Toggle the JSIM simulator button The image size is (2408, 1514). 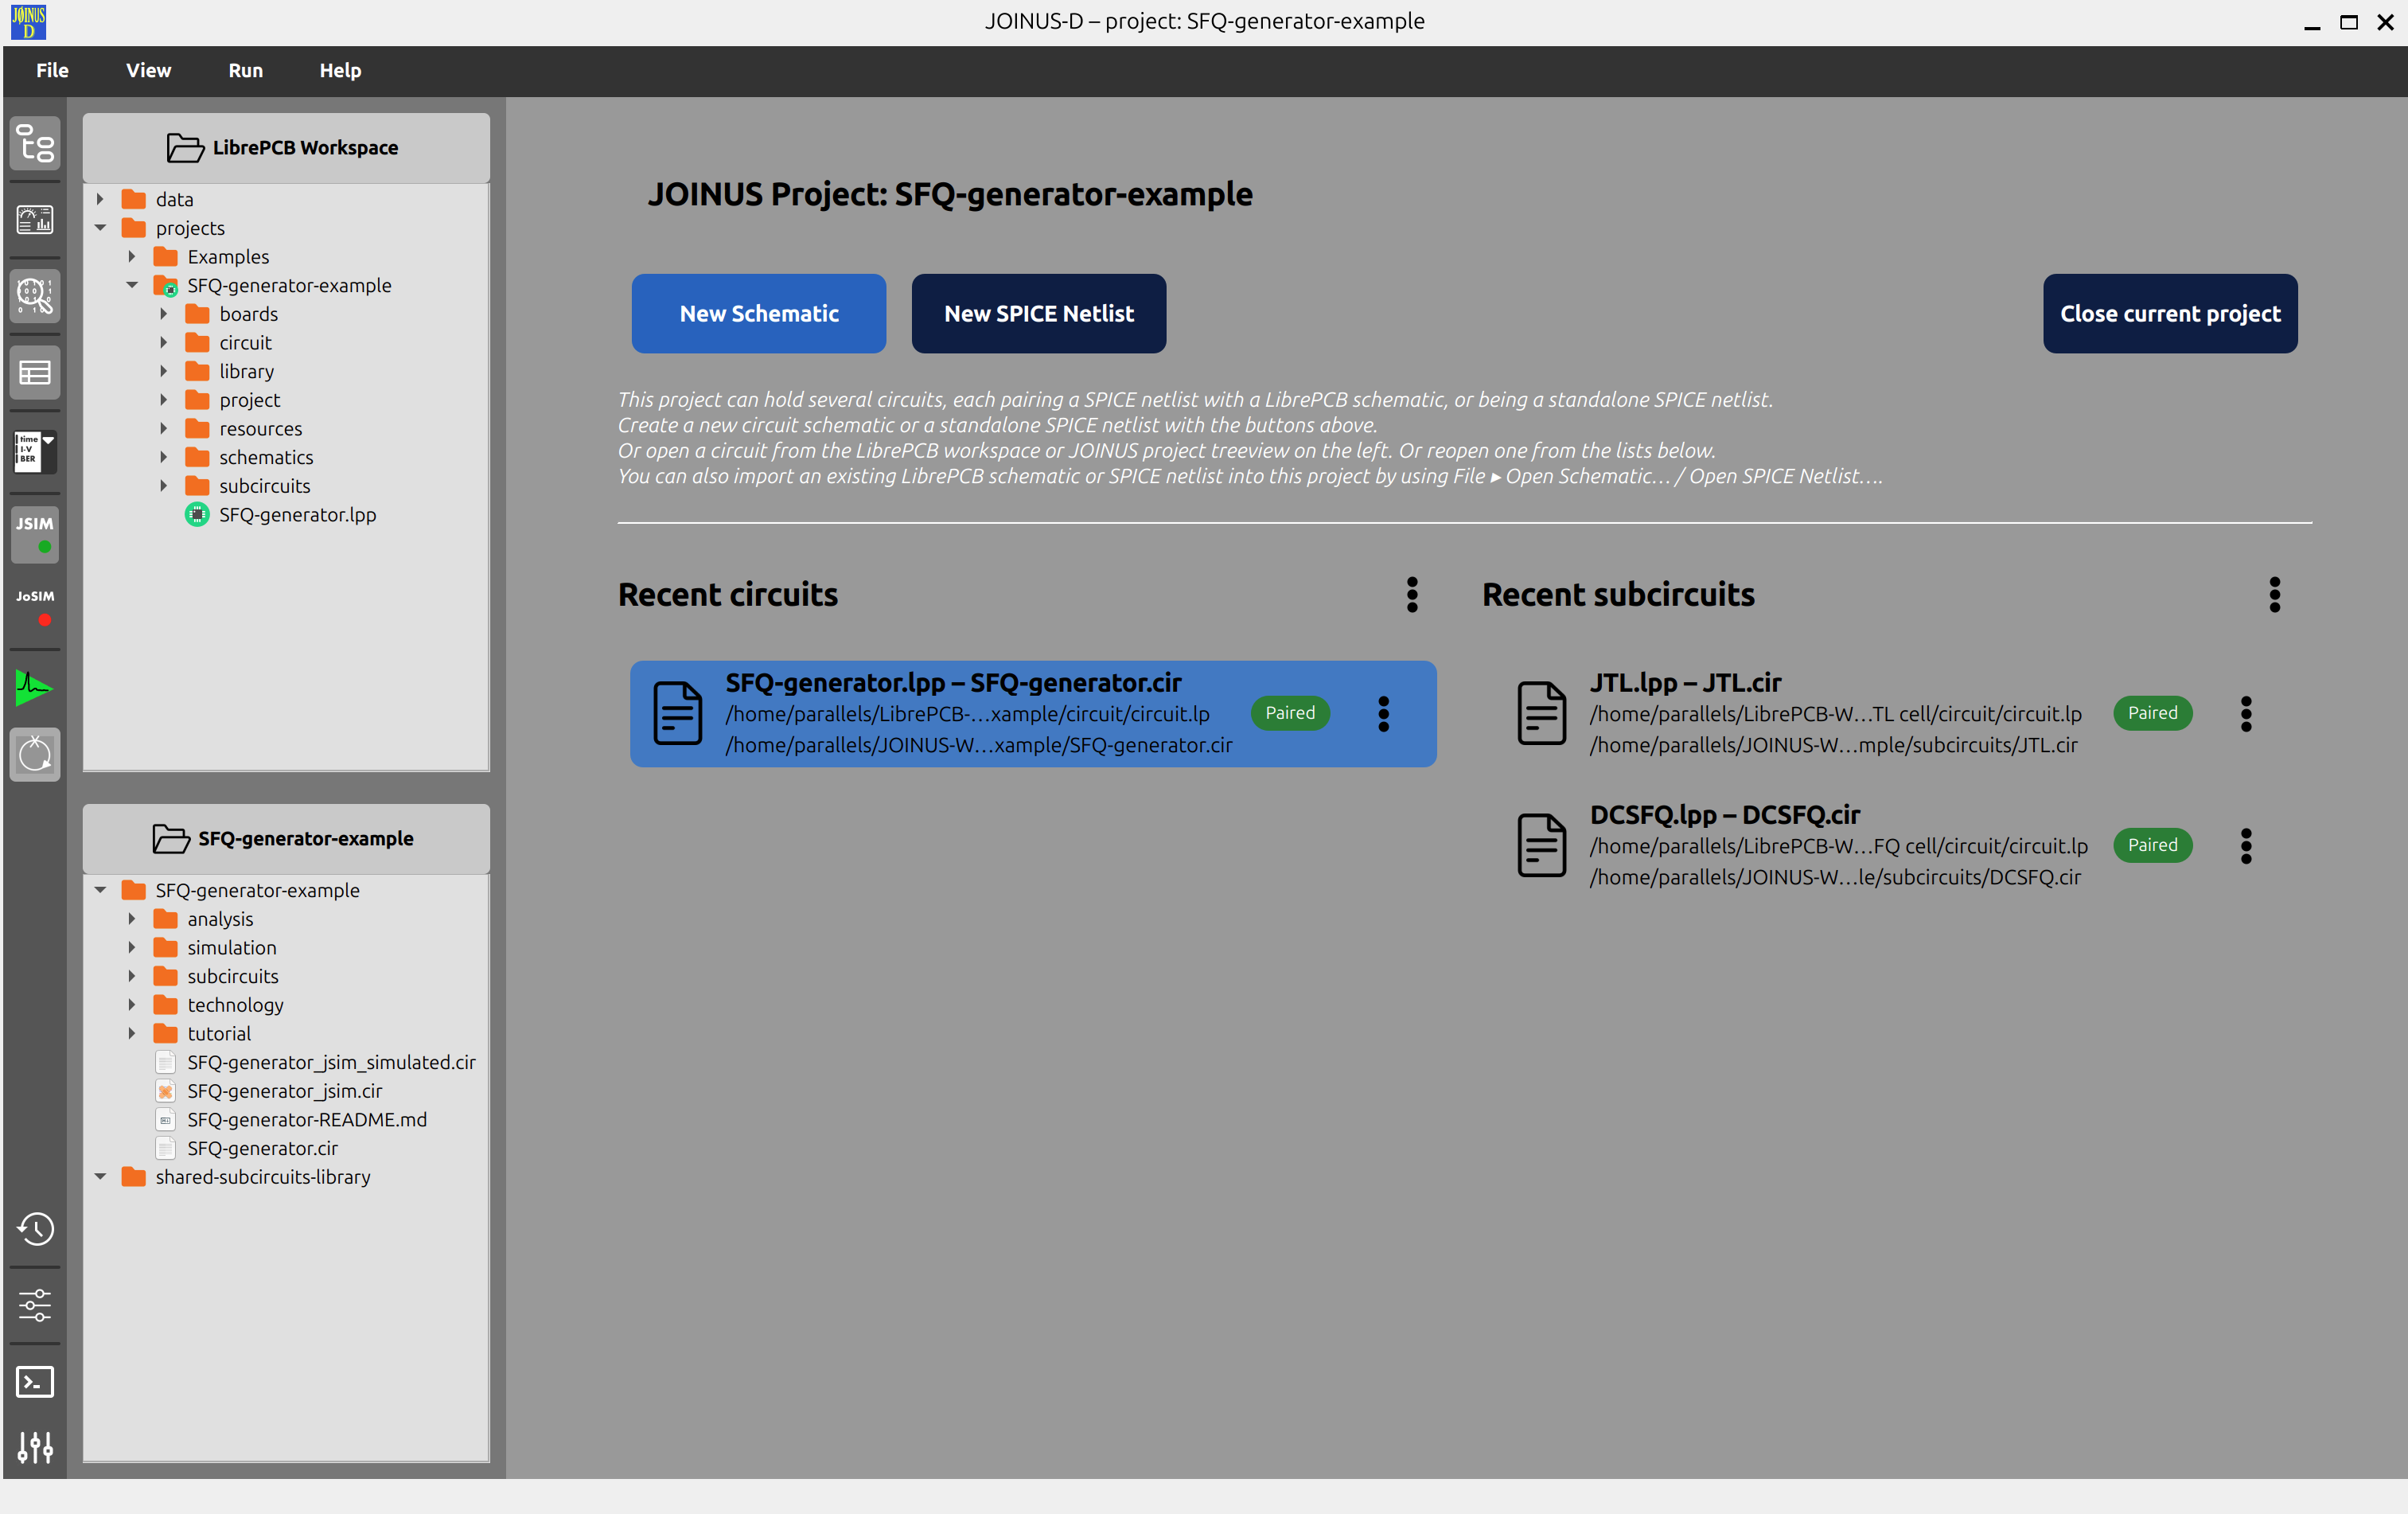(35, 533)
